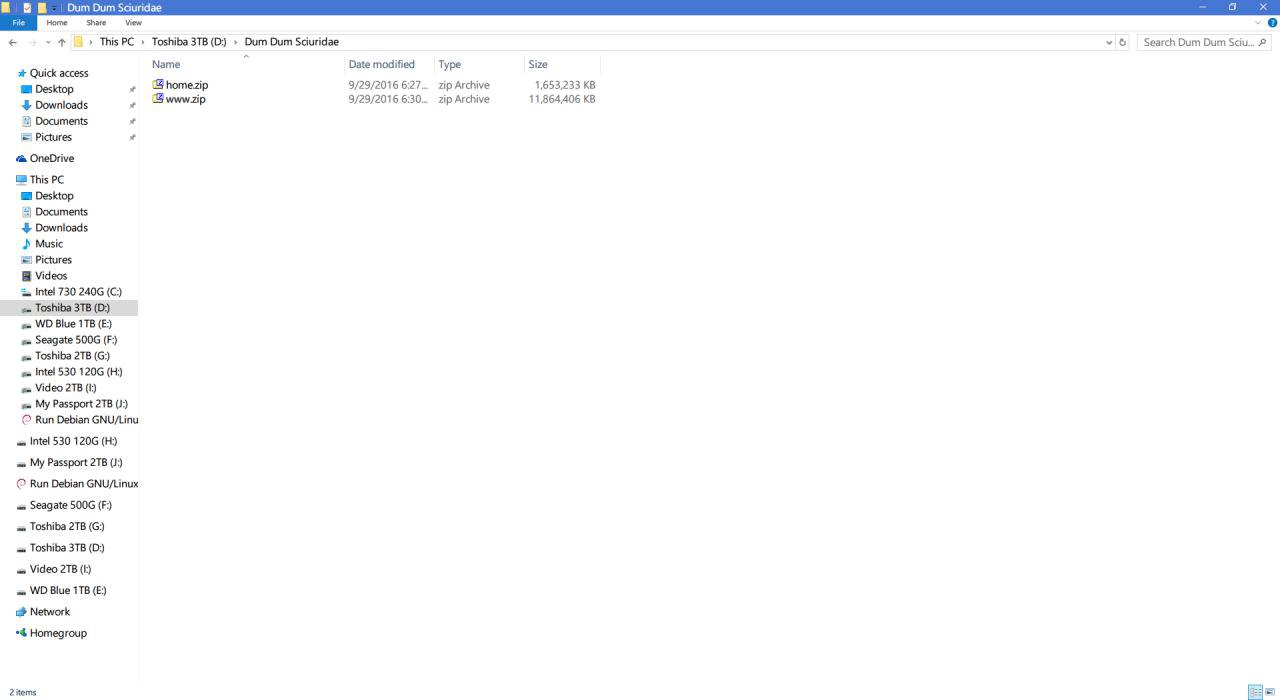Screen dimensions: 1280x700
Task: Click the Forward navigation arrow
Action: point(32,42)
